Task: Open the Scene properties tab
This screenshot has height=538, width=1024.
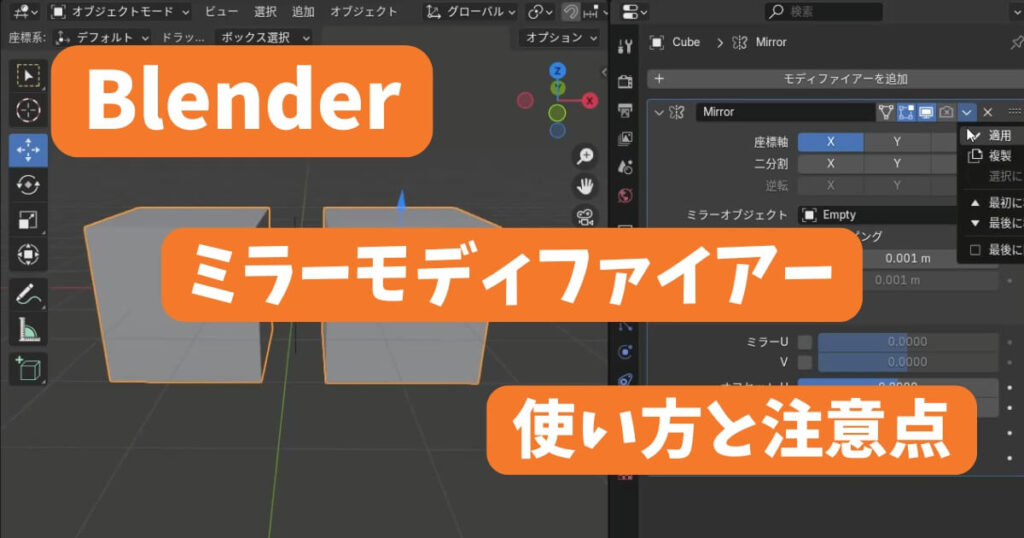Action: pos(625,167)
